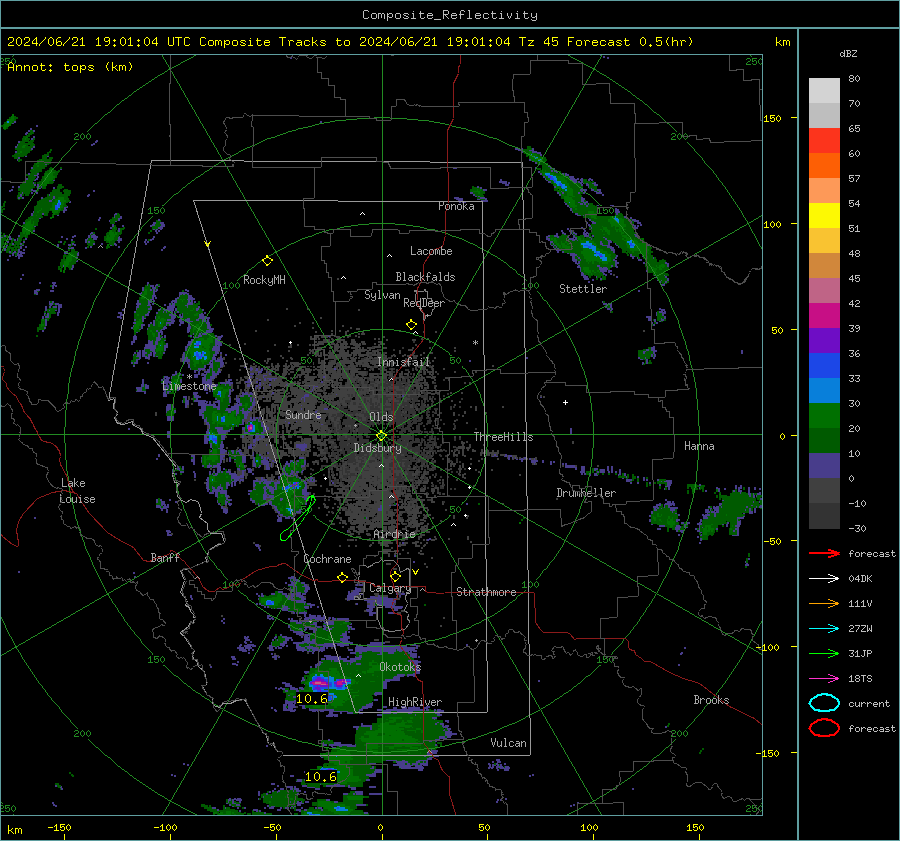Click the yellow diamond marker near RockyMH
Image resolution: width=900 pixels, height=841 pixels.
click(x=267, y=261)
